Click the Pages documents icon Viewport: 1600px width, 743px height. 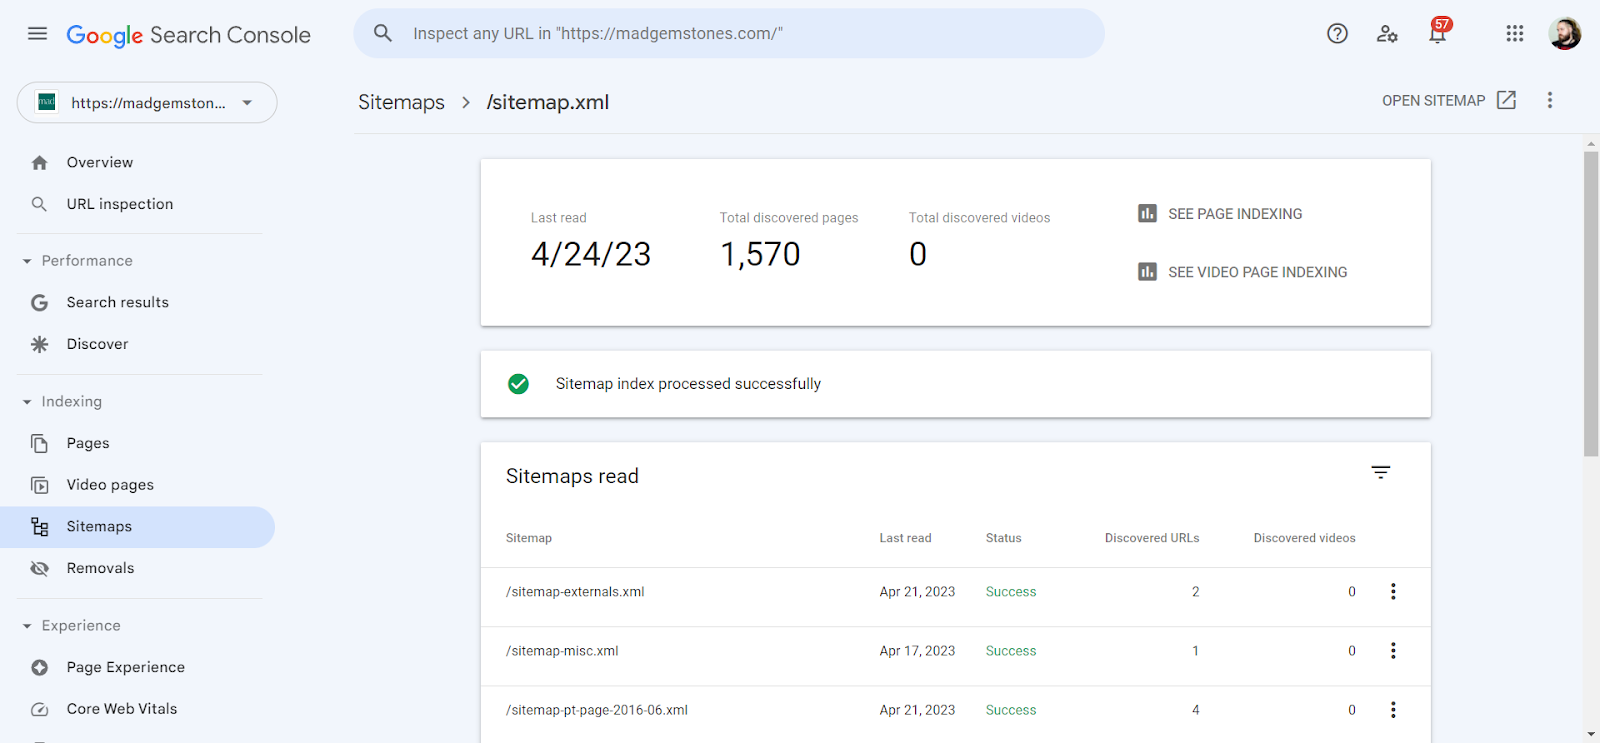pyautogui.click(x=39, y=443)
